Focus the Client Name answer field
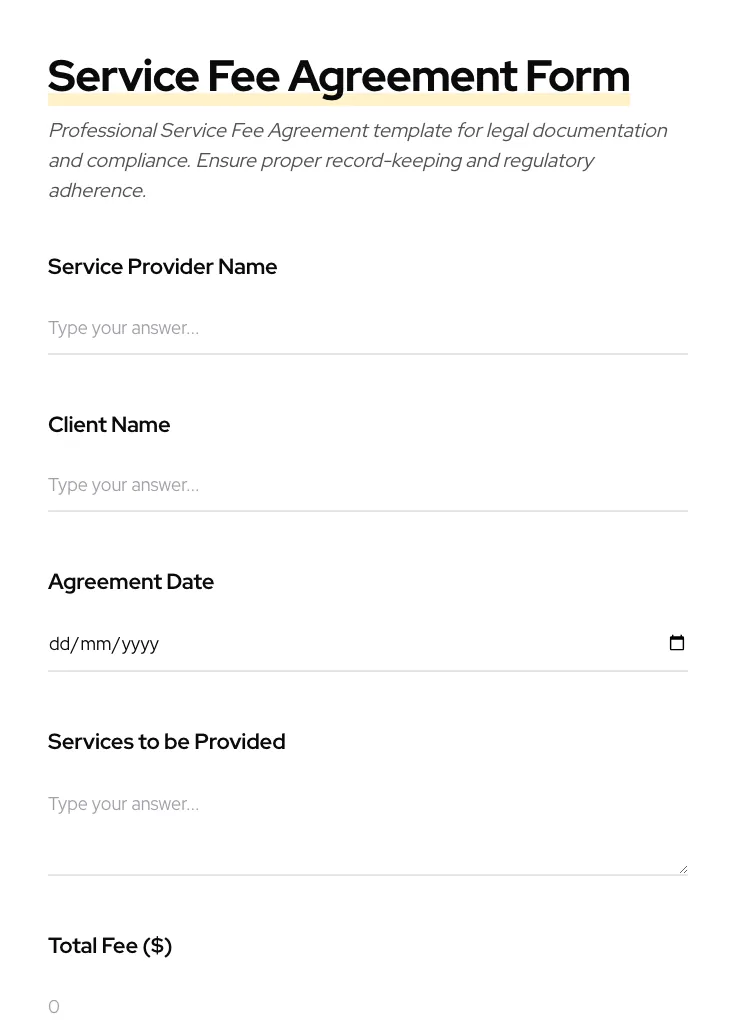Viewport: 736px width, 1024px height. pos(300,485)
